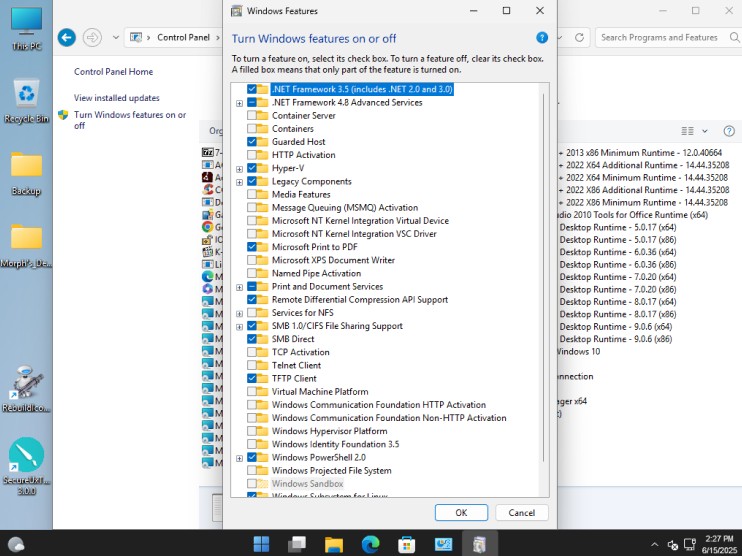Open File Explorer from taskbar

[x=334, y=544]
